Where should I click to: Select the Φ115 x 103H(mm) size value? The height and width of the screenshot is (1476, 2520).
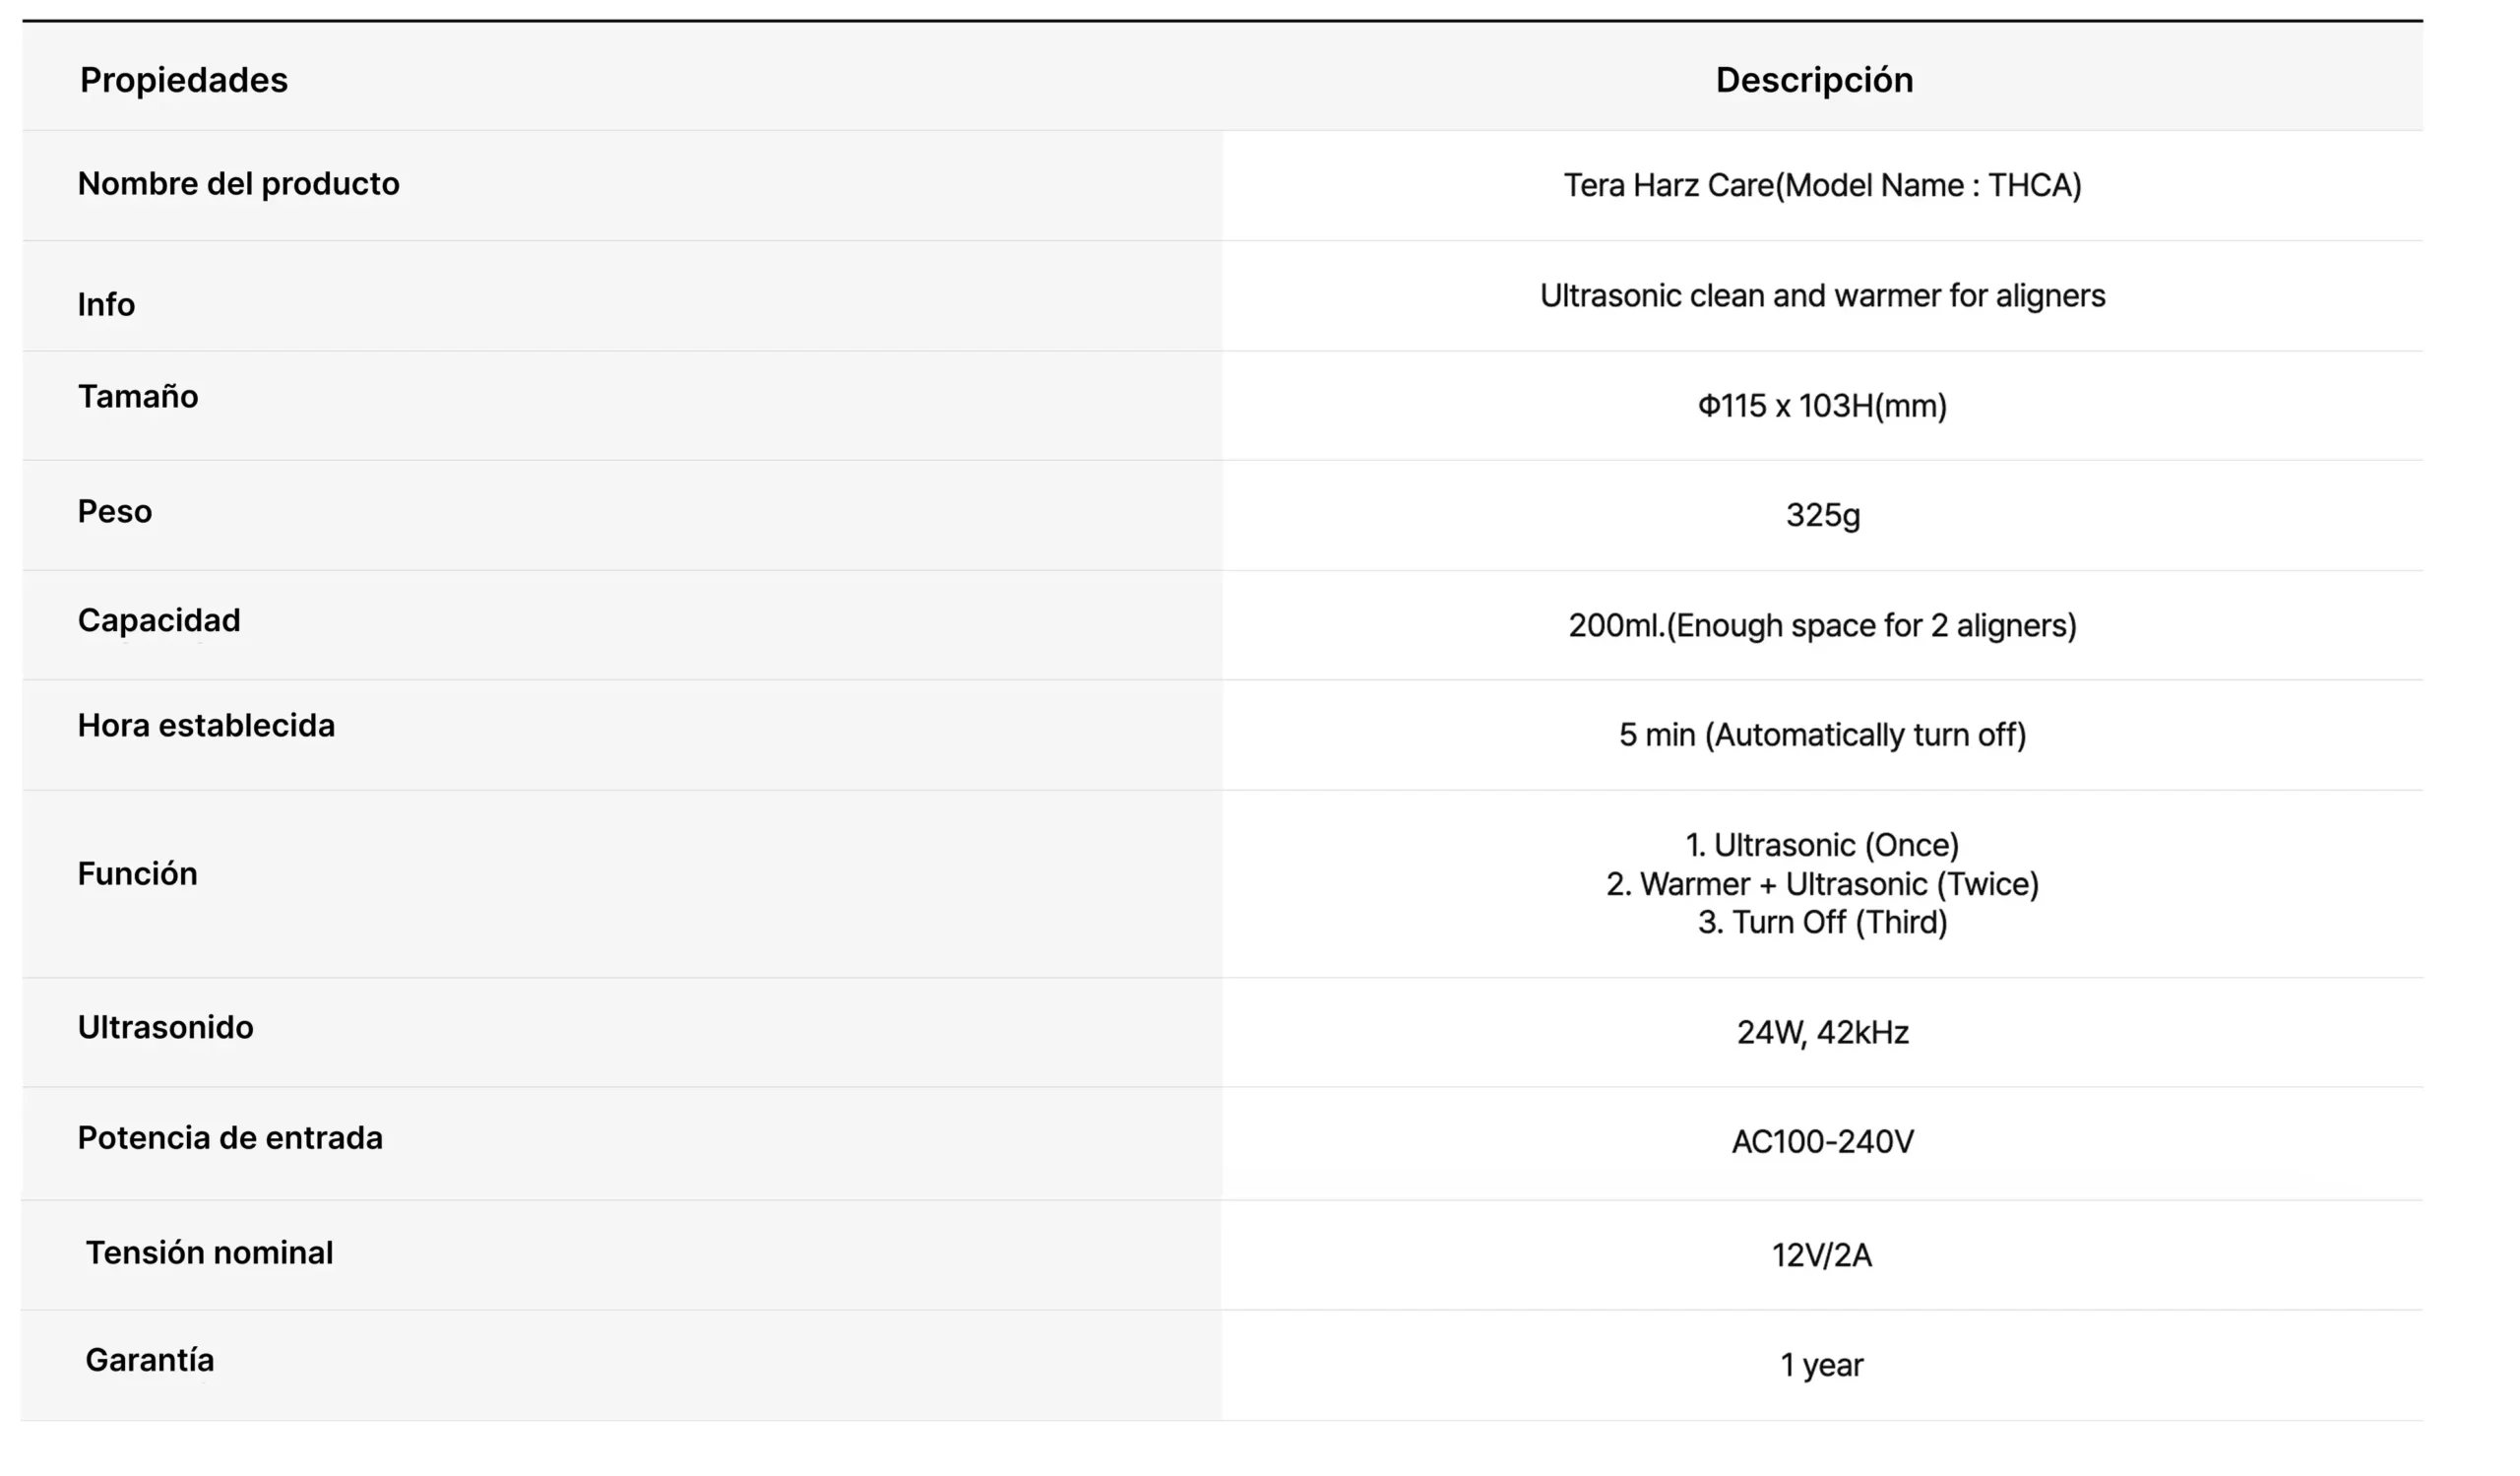pos(1822,406)
